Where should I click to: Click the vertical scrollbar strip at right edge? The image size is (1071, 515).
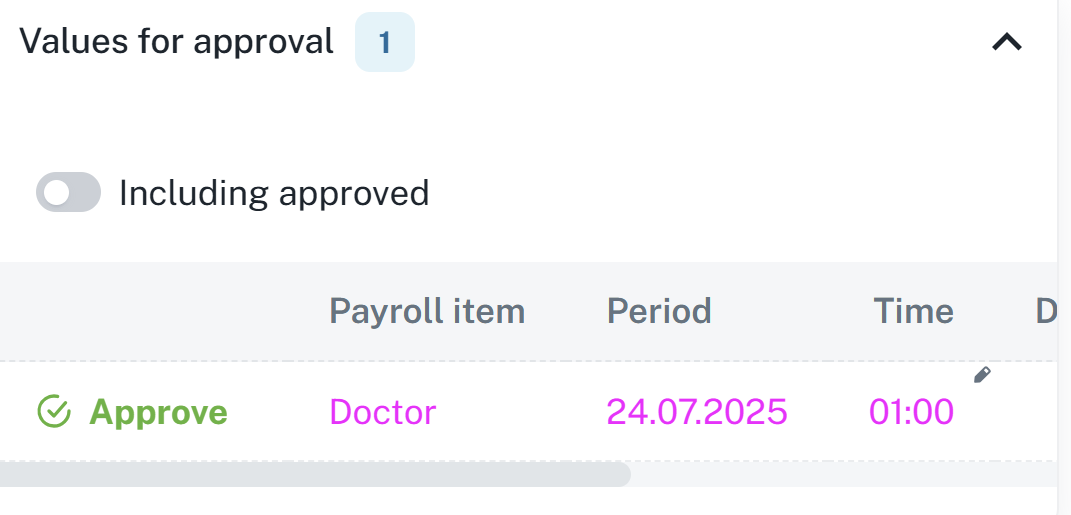[x=1064, y=250]
